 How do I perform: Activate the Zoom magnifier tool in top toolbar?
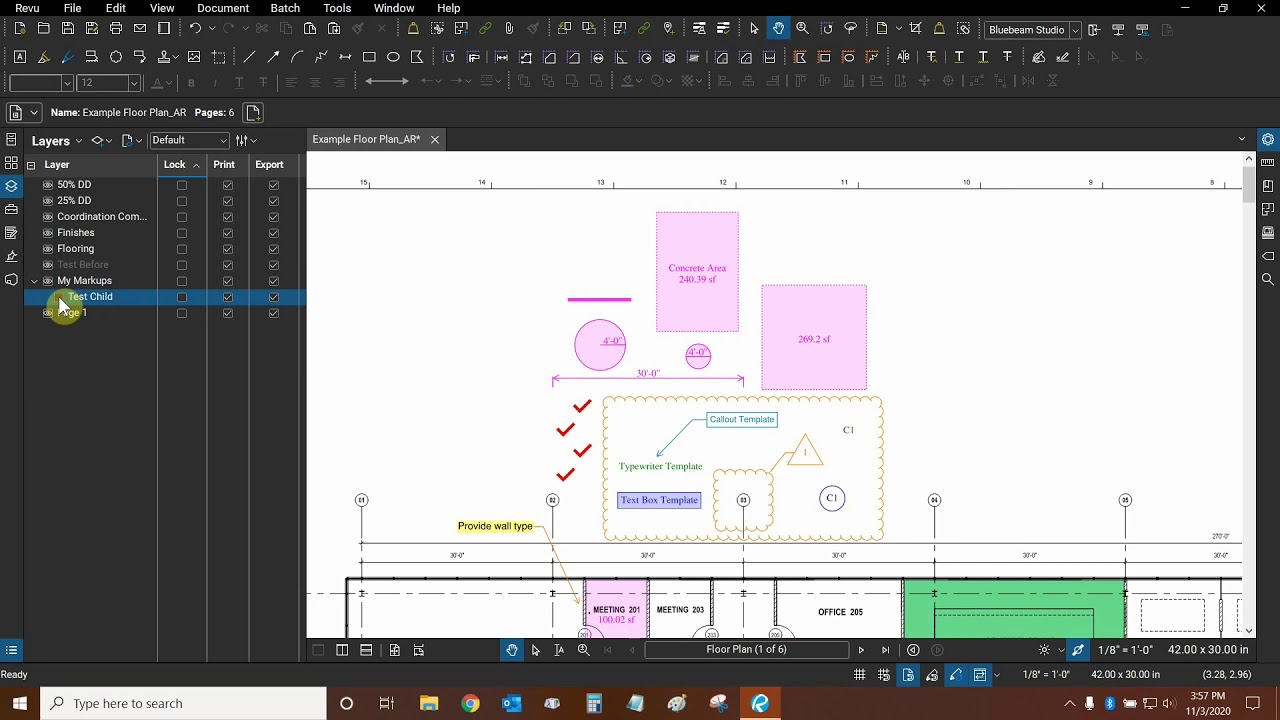[802, 29]
